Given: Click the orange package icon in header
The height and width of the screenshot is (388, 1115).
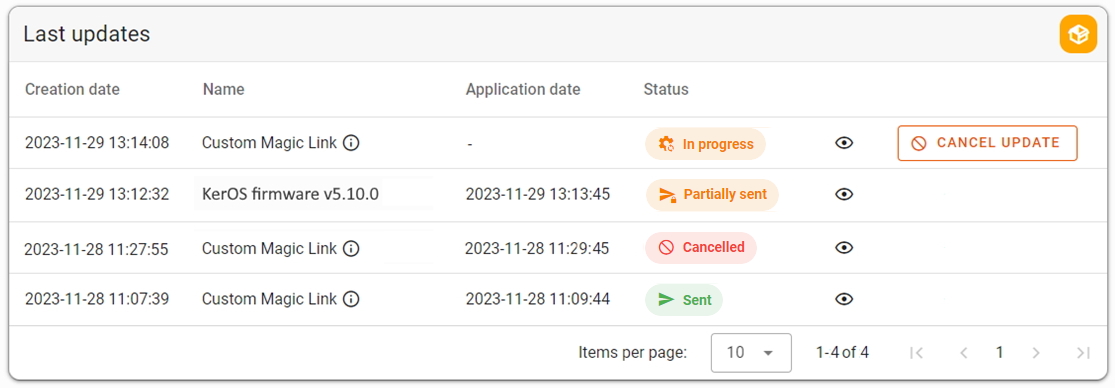Looking at the screenshot, I should 1078,34.
